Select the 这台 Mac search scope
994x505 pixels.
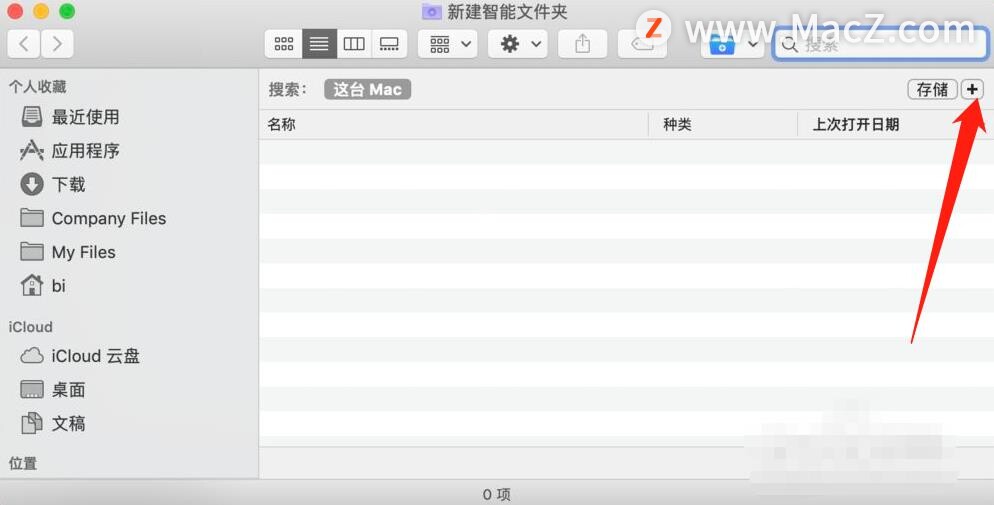(368, 89)
